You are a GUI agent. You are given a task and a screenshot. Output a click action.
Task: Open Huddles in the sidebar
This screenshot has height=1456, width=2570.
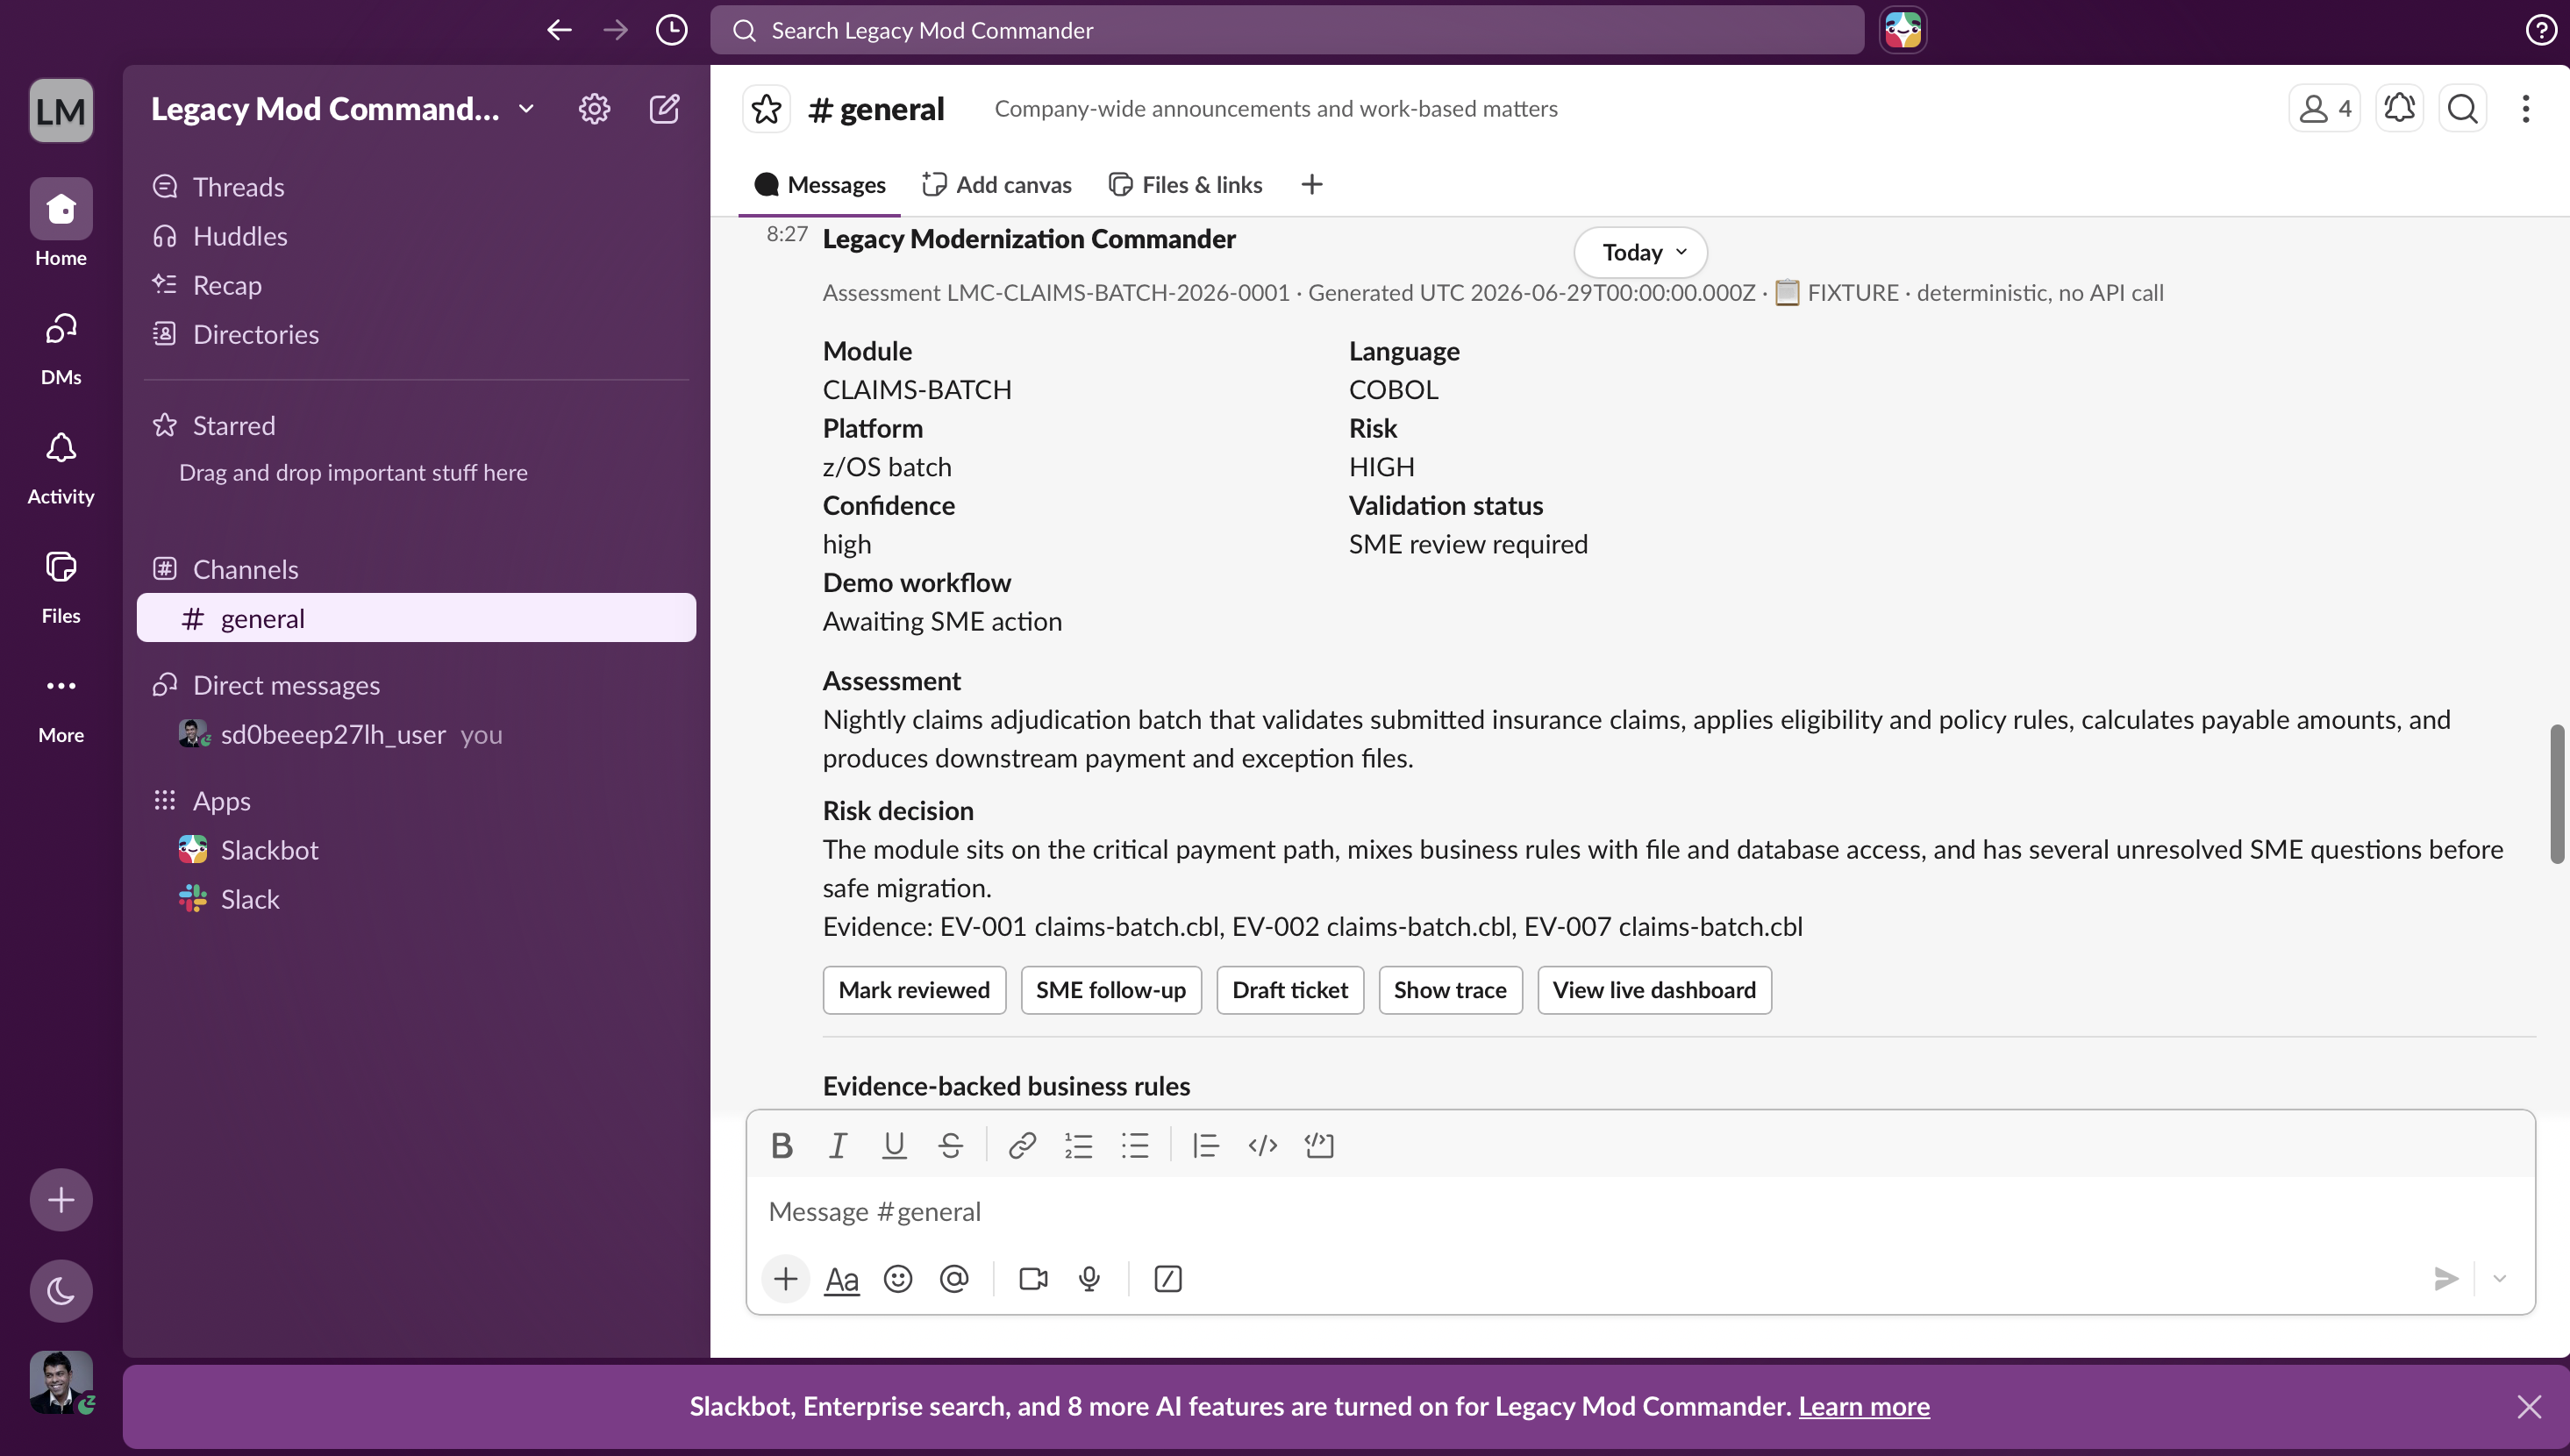point(417,236)
